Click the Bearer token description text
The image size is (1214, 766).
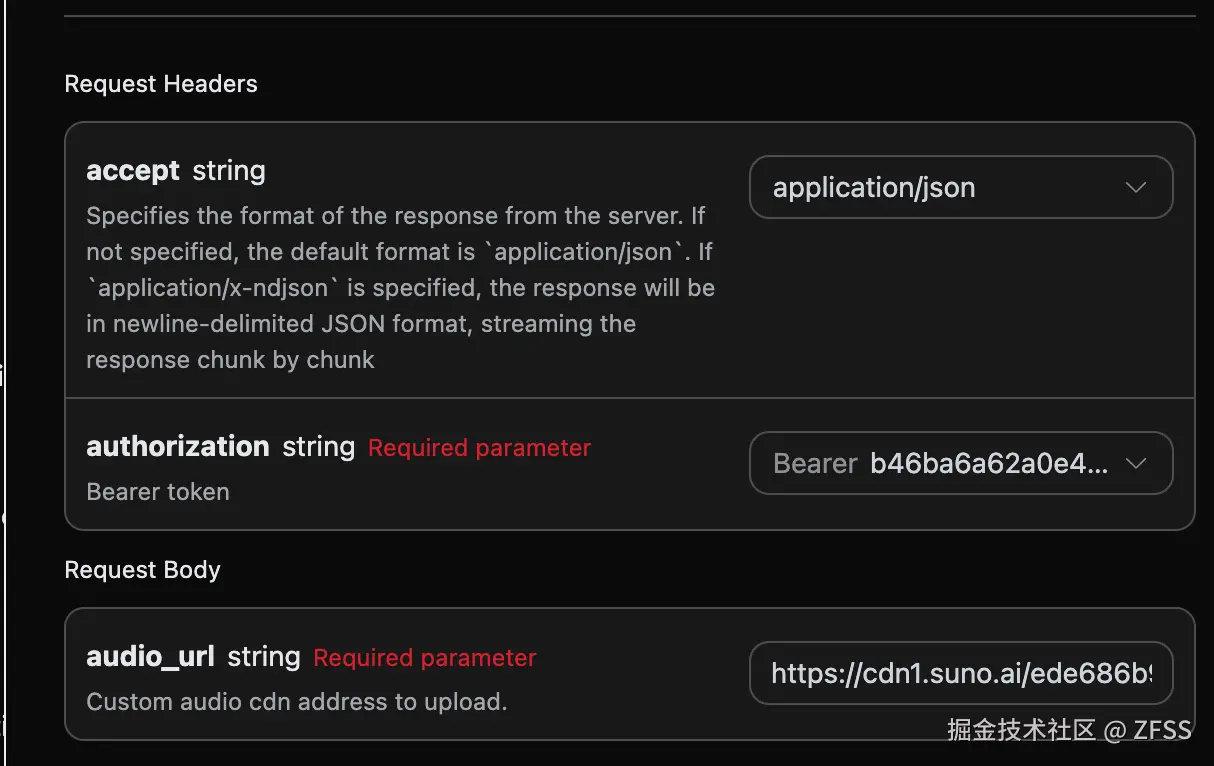click(158, 492)
